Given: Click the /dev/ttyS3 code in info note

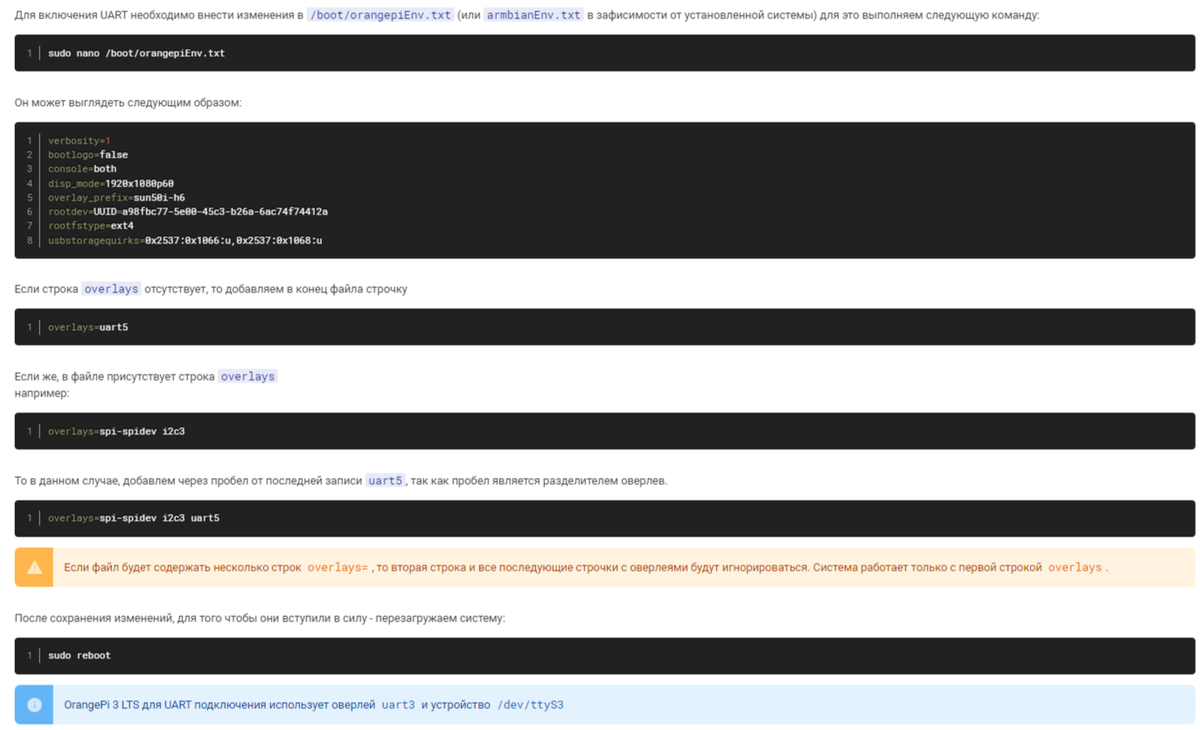Looking at the screenshot, I should (530, 705).
